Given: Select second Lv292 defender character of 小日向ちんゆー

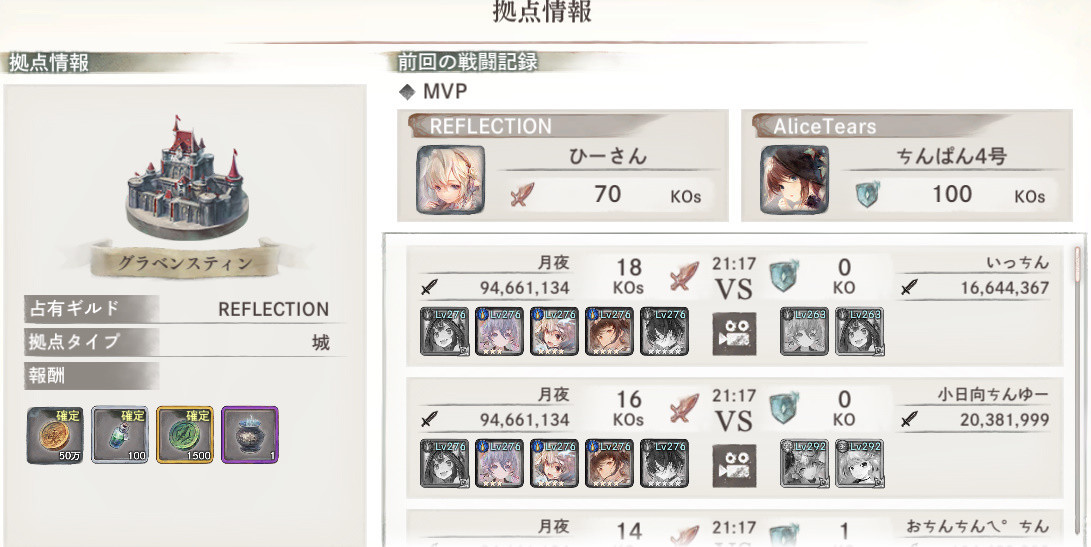Looking at the screenshot, I should click(x=859, y=463).
